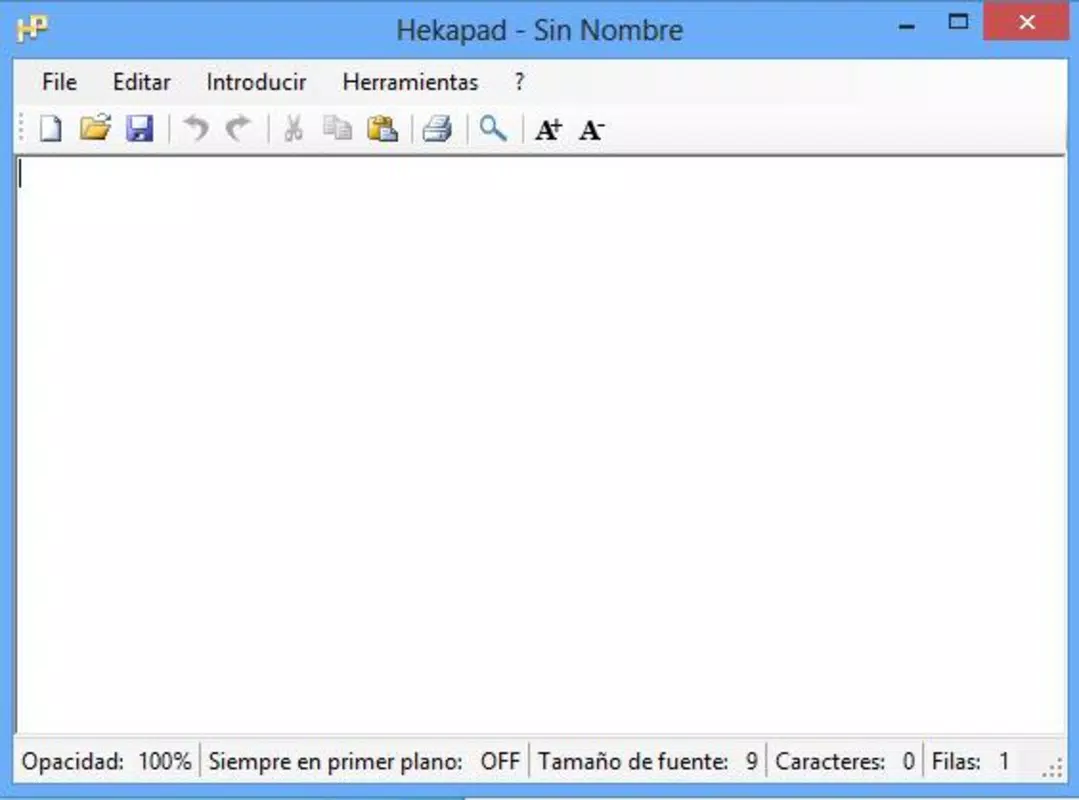Maximize the Hekapad window
Image resolution: width=1079 pixels, height=800 pixels.
click(958, 22)
